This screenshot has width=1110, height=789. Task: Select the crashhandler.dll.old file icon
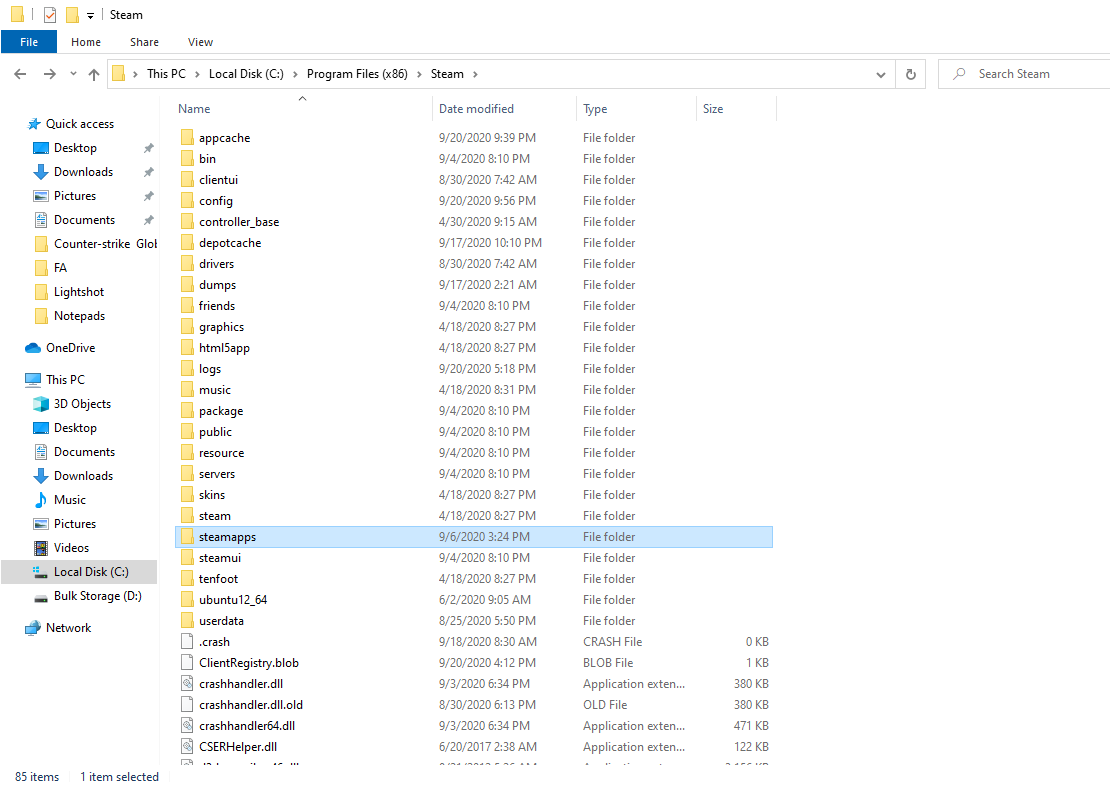pos(187,705)
